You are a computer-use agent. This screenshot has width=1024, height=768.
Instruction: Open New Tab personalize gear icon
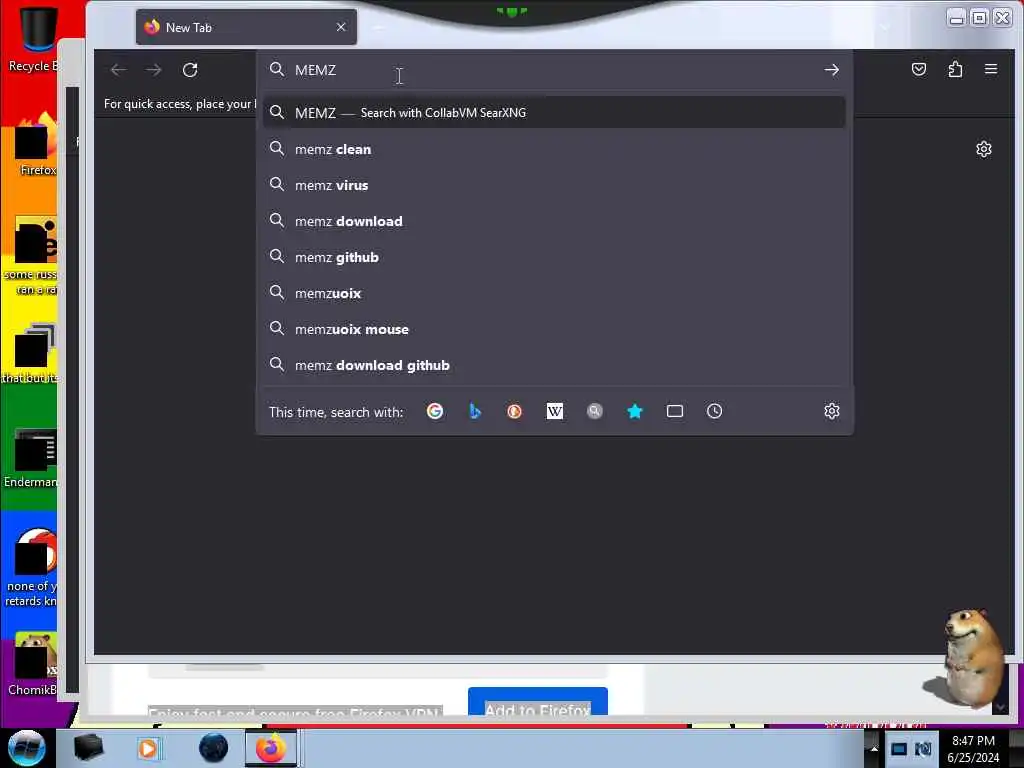pyautogui.click(x=984, y=150)
